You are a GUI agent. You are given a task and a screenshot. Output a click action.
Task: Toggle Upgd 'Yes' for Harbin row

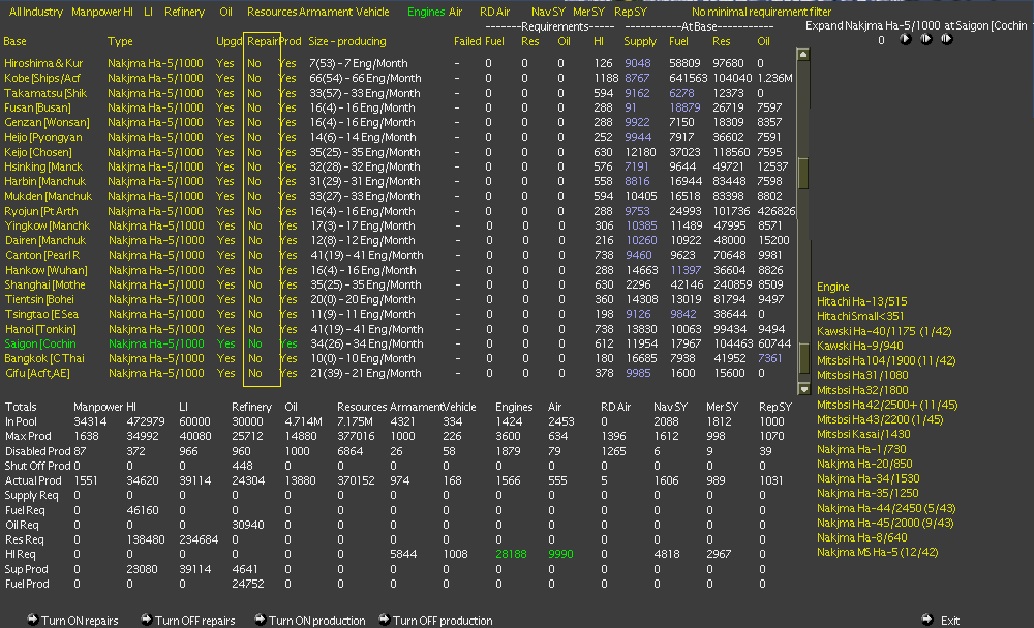[x=226, y=181]
